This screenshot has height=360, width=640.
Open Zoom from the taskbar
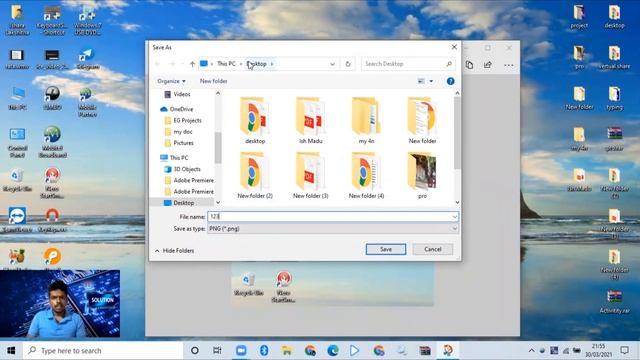click(x=241, y=351)
